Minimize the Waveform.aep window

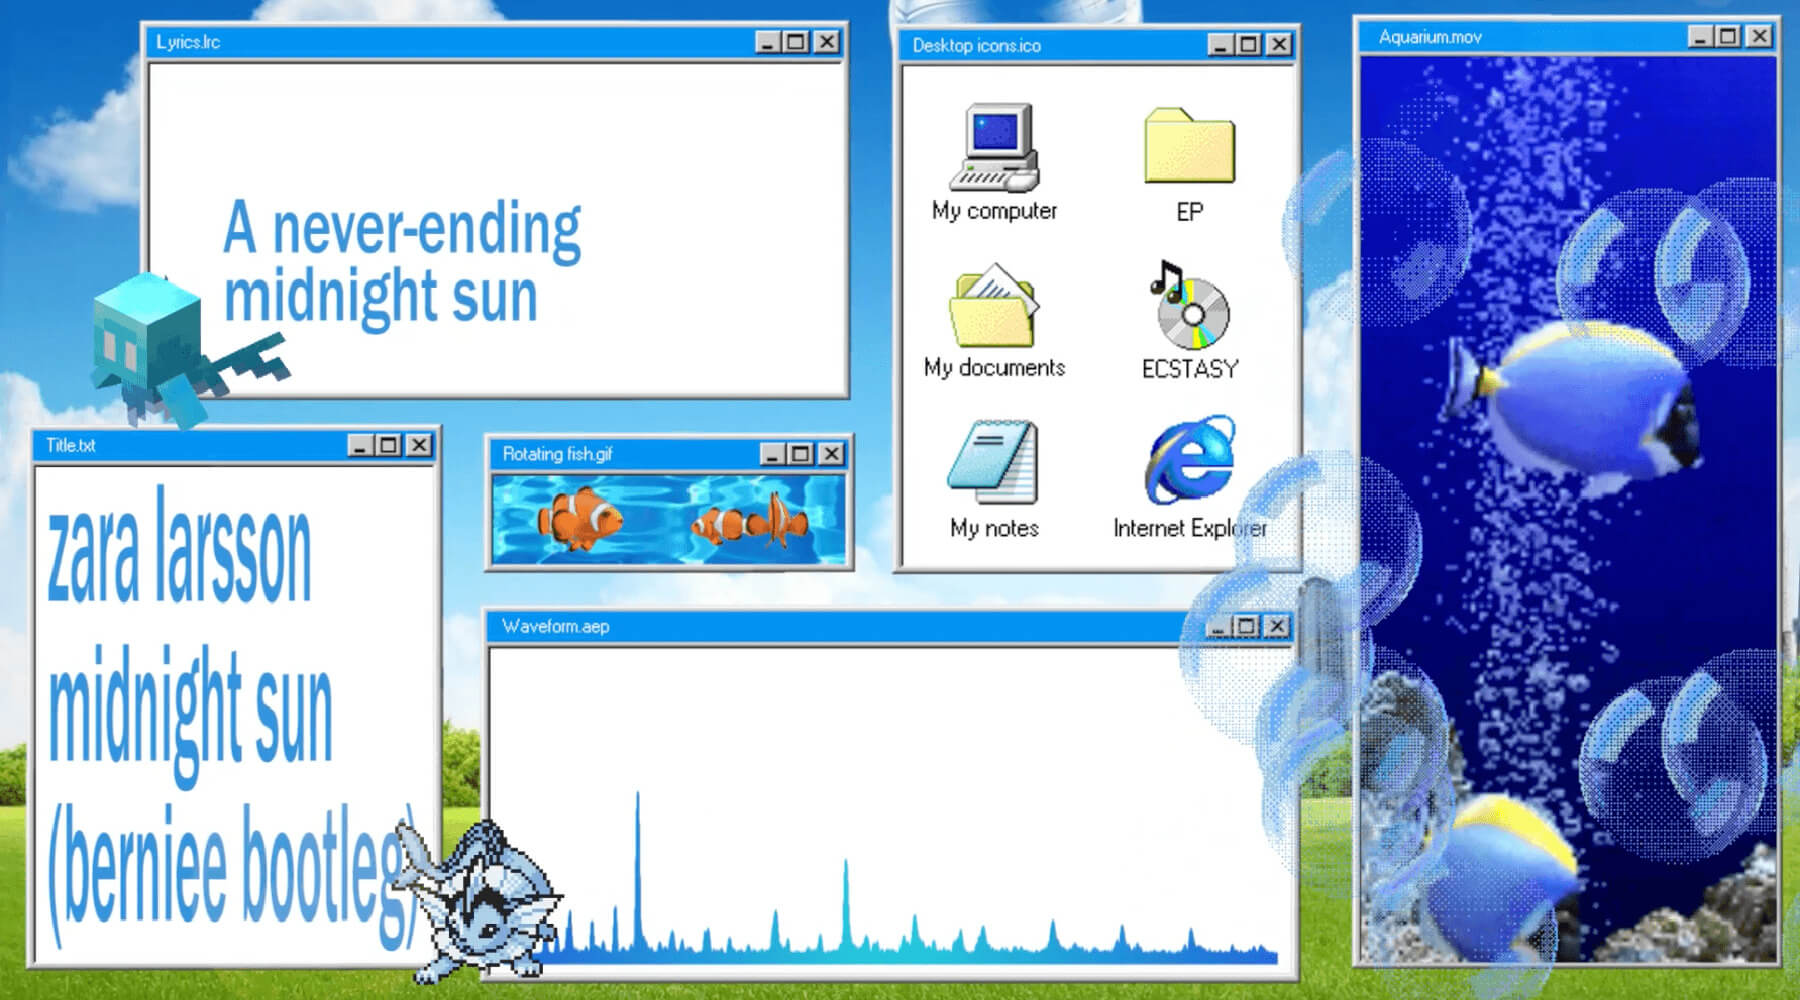pyautogui.click(x=1217, y=626)
